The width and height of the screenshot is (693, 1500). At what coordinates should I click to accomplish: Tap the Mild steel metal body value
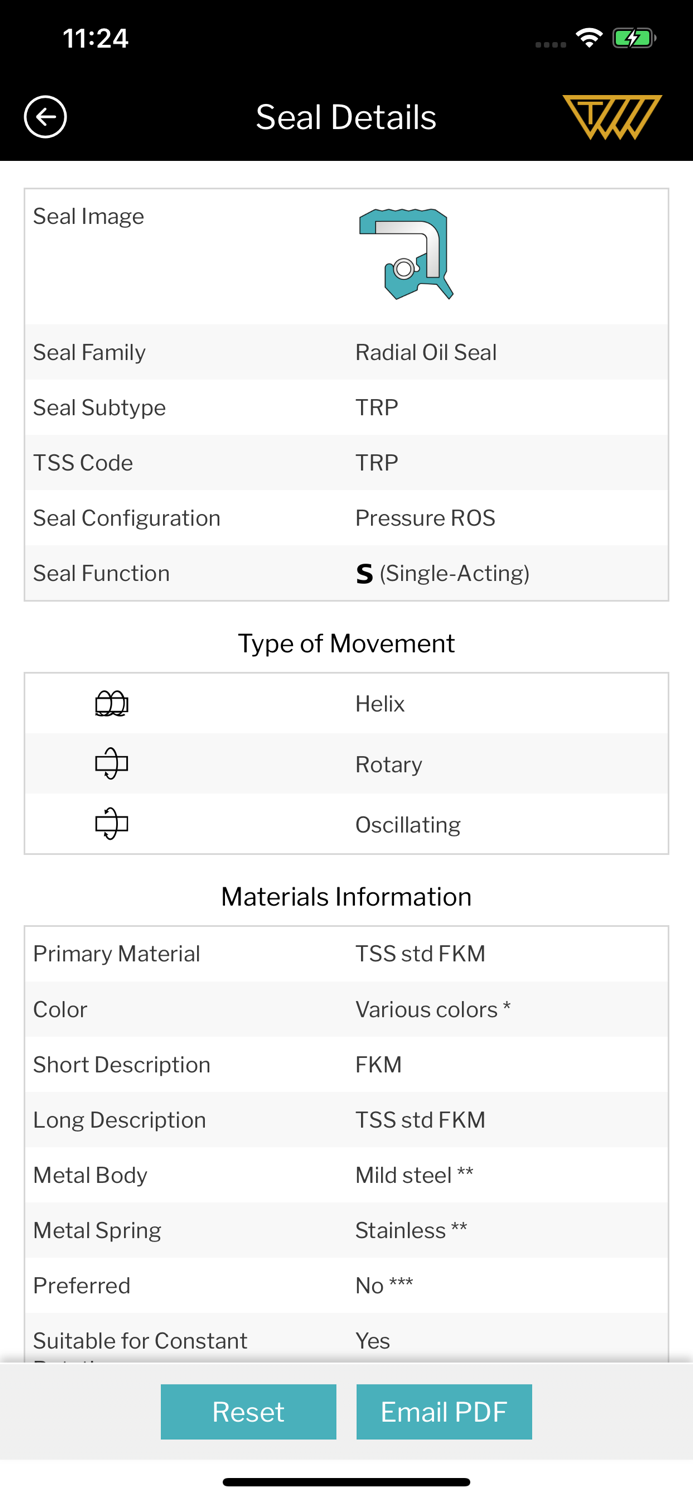[x=414, y=1175]
